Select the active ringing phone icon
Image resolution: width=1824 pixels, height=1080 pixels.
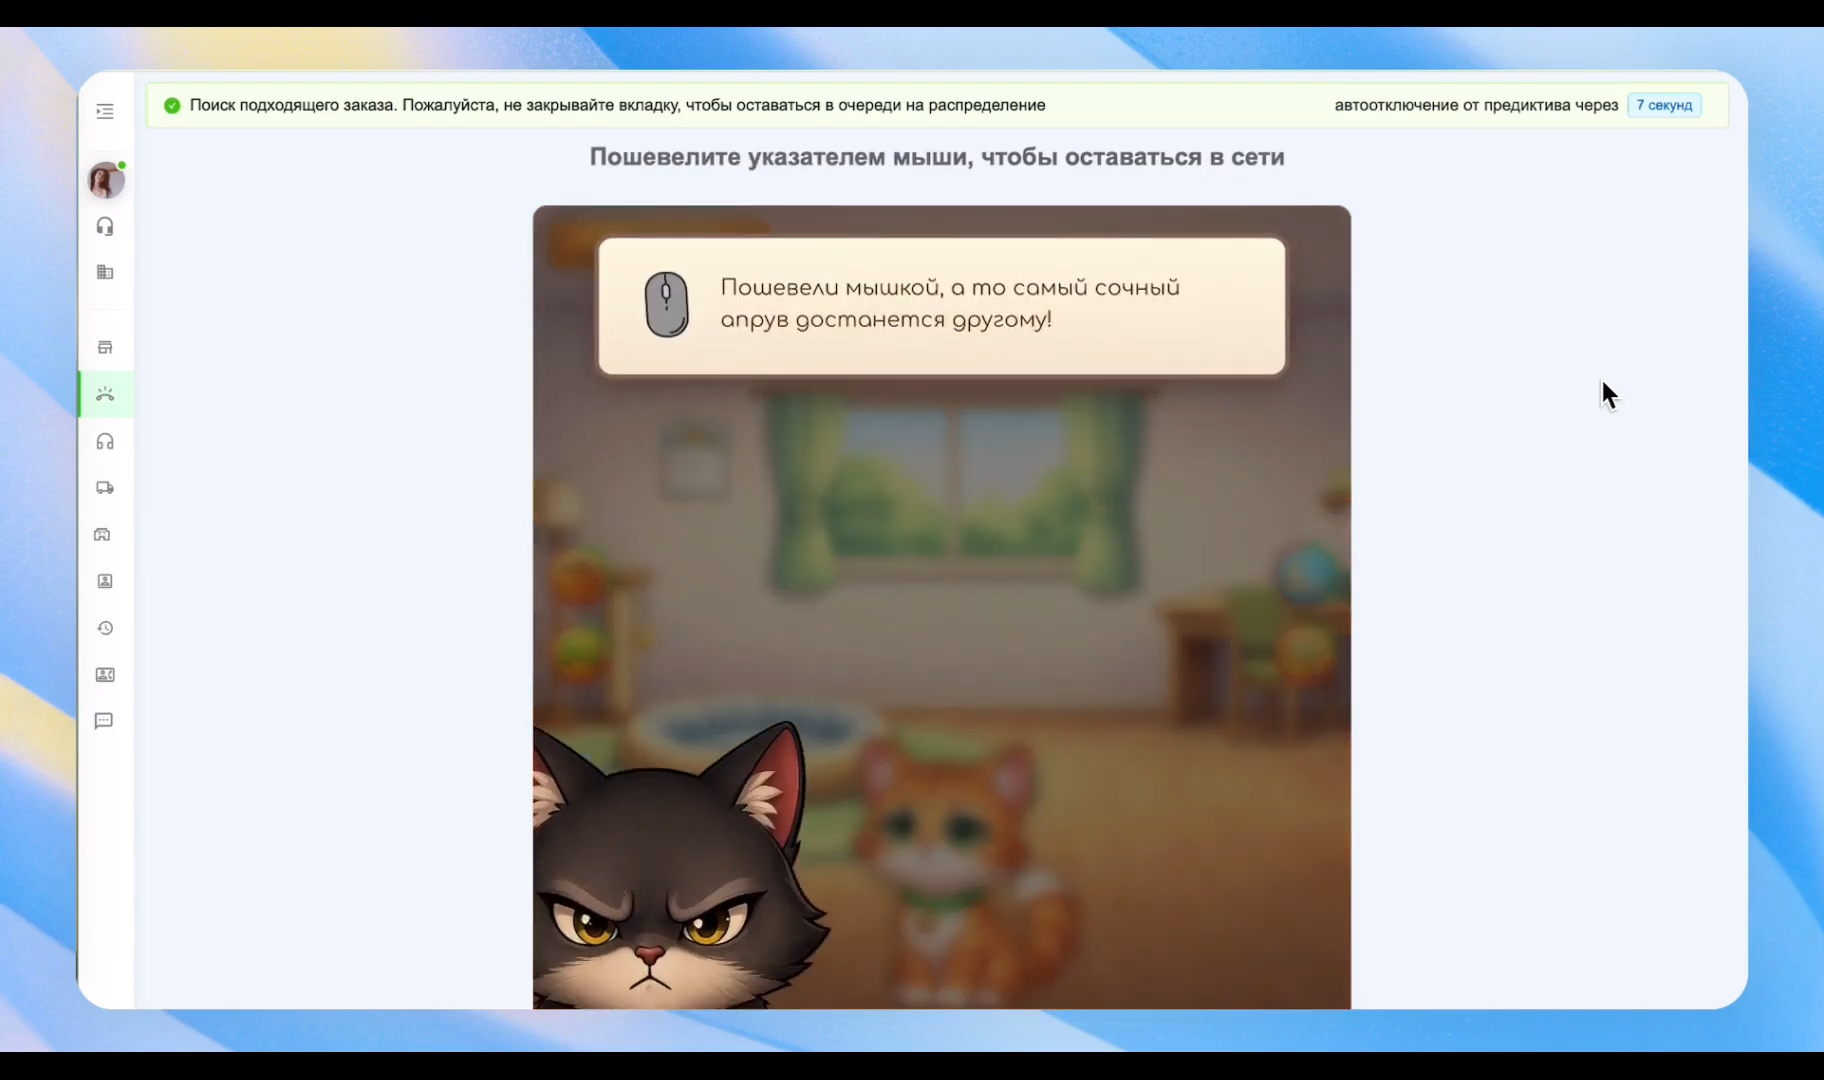click(105, 394)
